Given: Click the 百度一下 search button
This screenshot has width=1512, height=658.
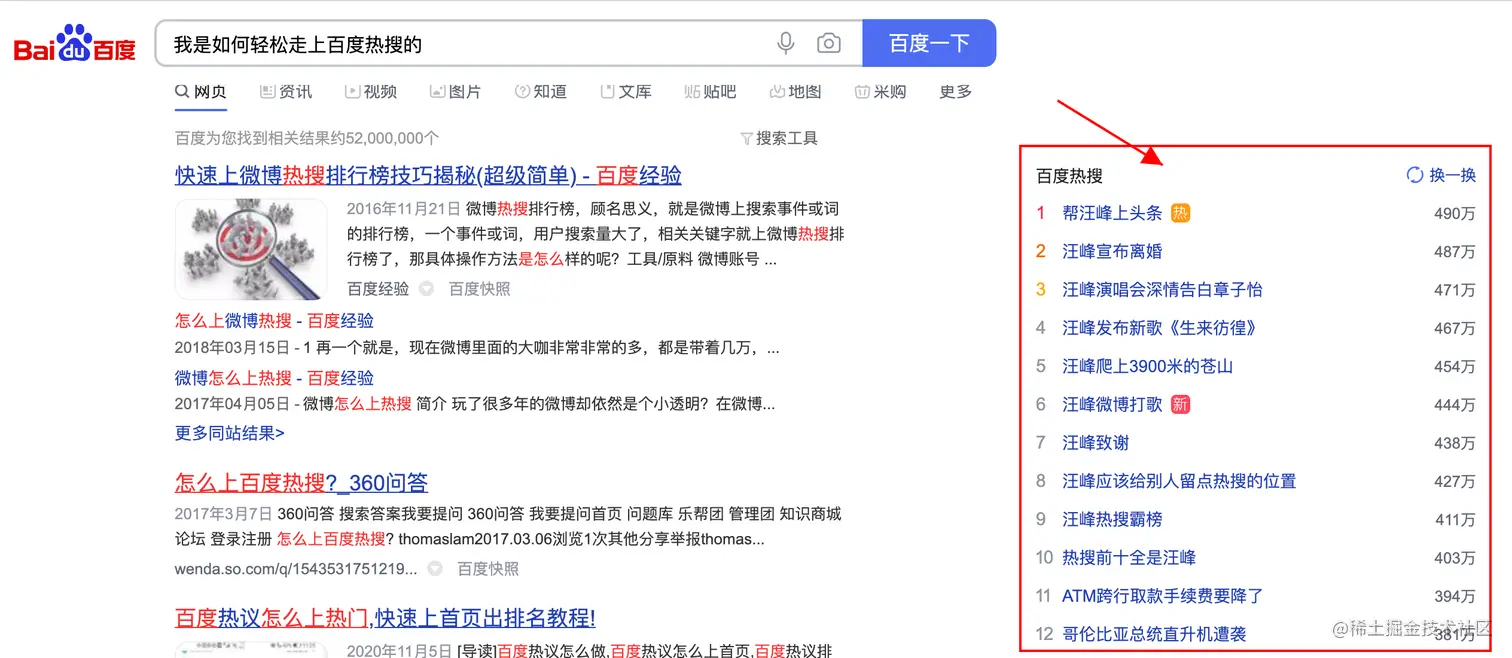Looking at the screenshot, I should (929, 43).
